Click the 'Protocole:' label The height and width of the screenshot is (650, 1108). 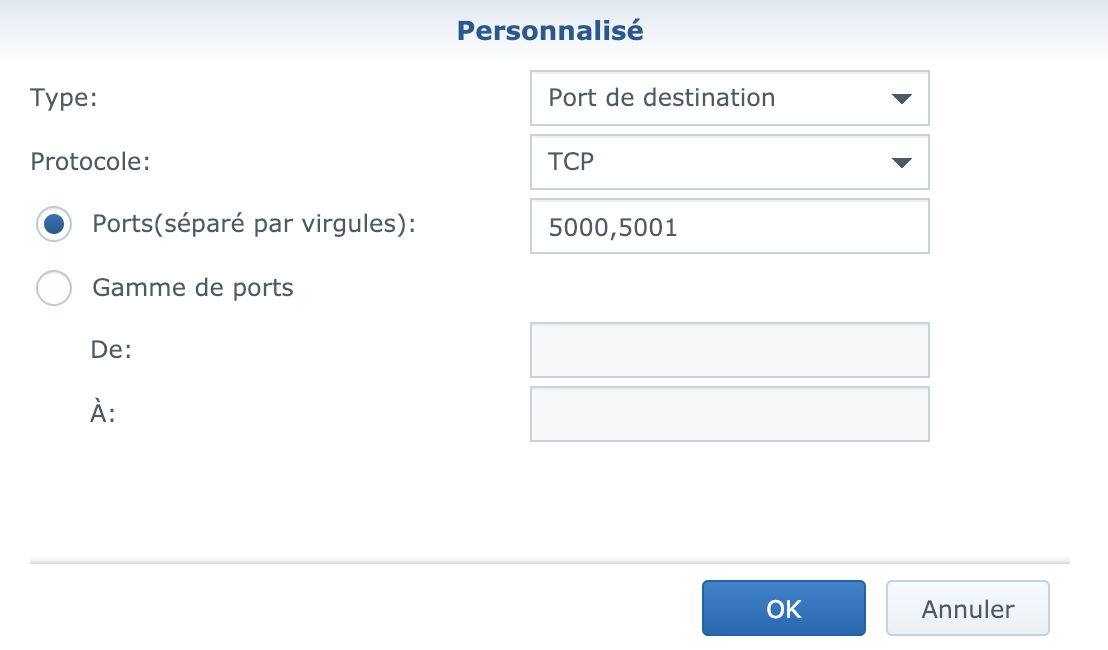pyautogui.click(x=90, y=161)
